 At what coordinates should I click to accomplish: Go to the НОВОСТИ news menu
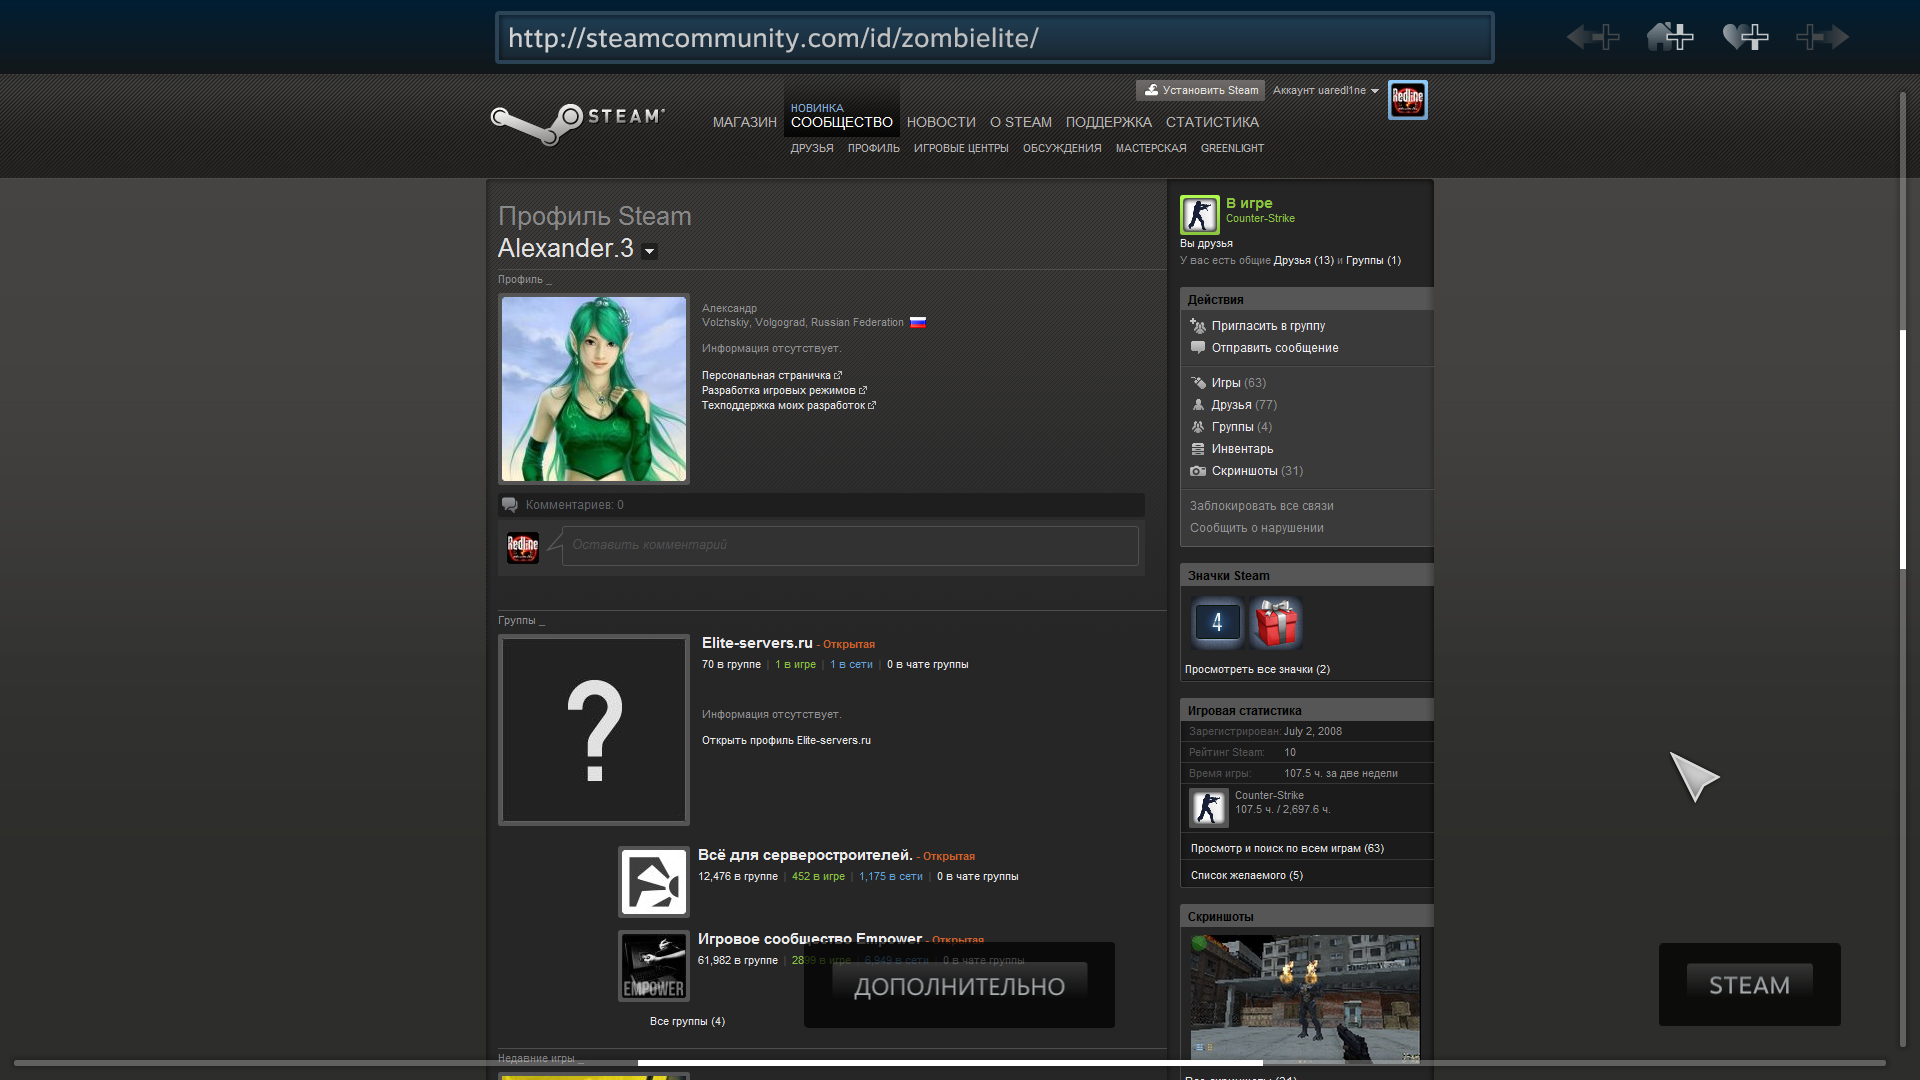941,122
